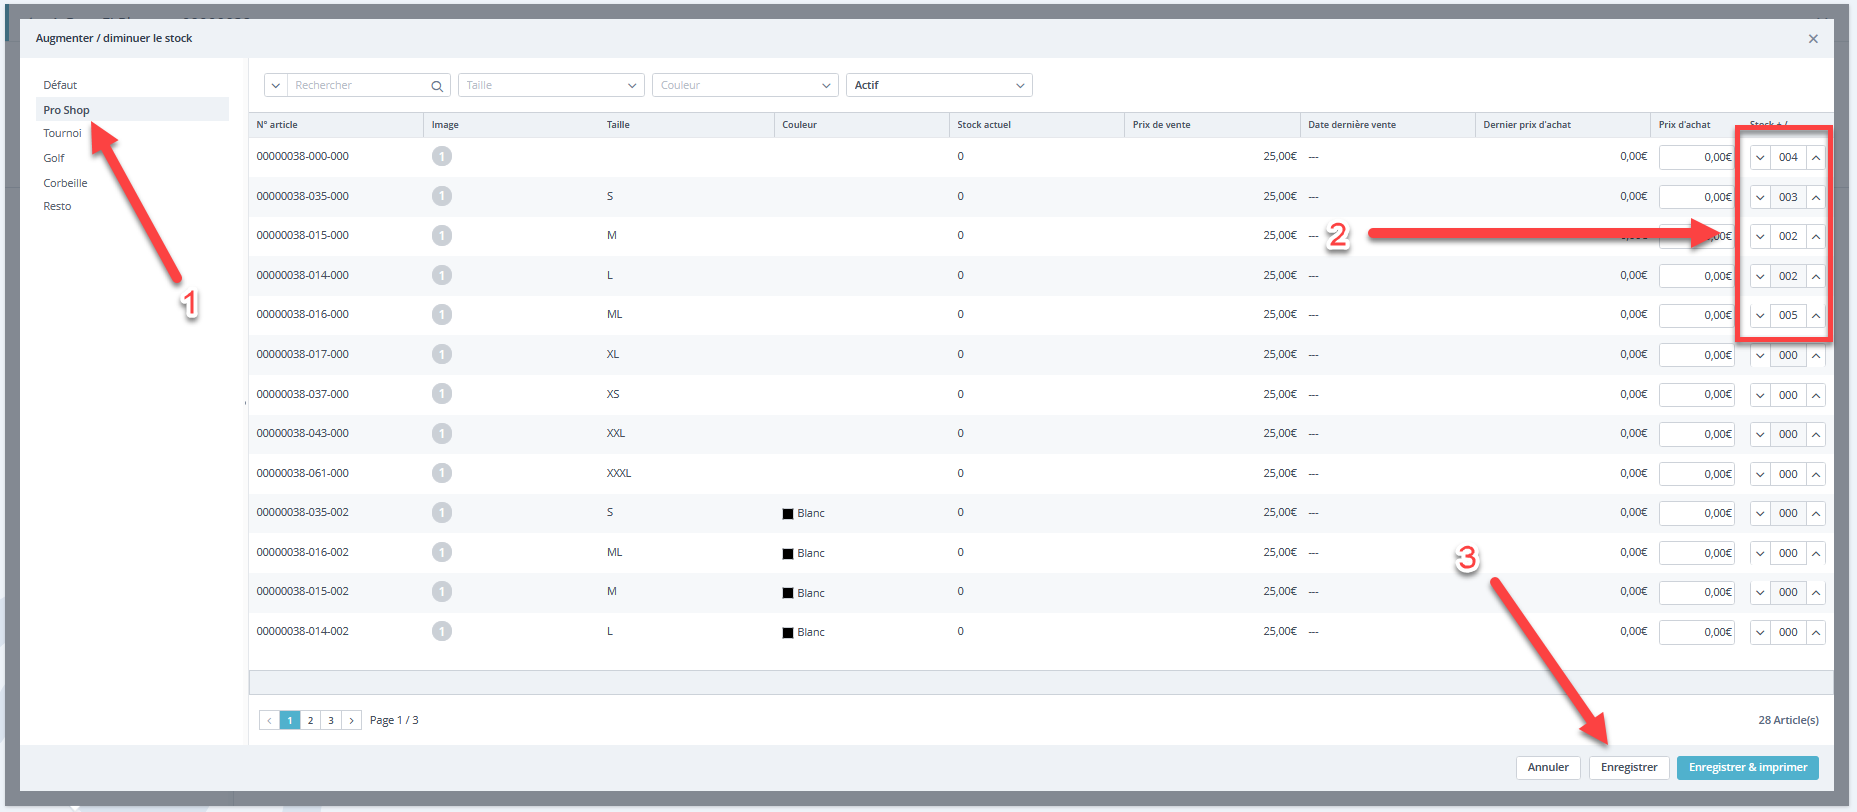
Task: Decrease stock for article 00000038-015-002
Action: 1760,592
